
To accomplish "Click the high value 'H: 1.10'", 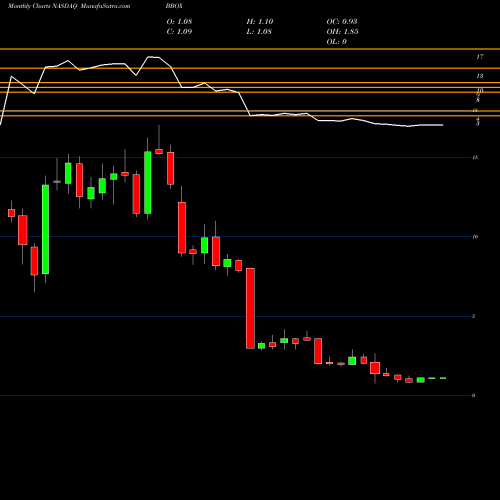I will click(x=260, y=22).
